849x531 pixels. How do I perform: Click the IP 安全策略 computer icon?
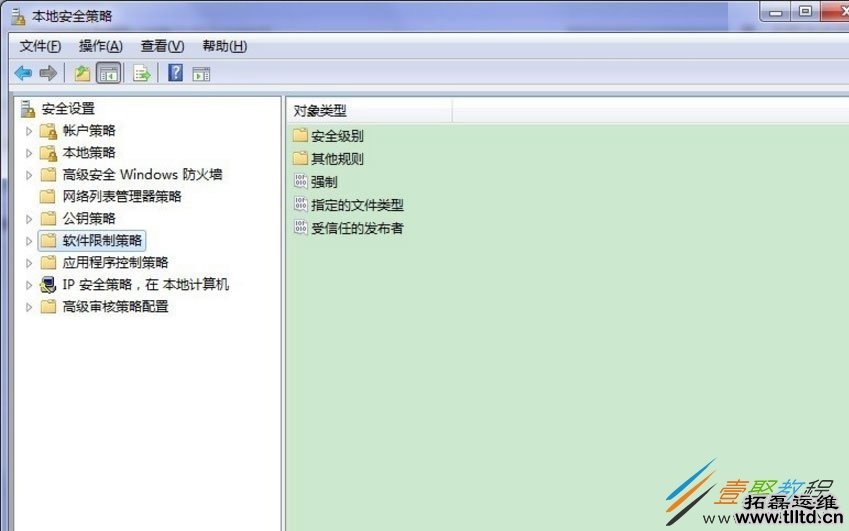point(48,285)
